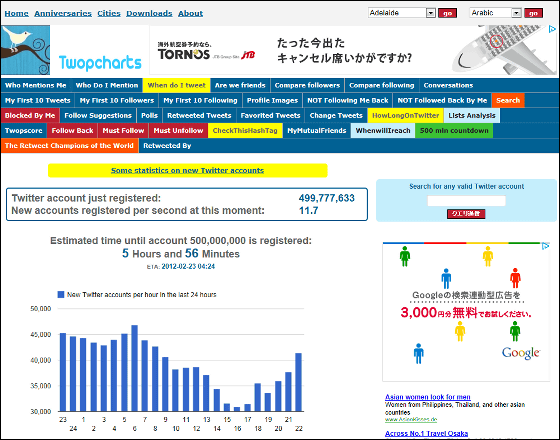Open the About link
This screenshot has height=440, width=560.
click(190, 13)
